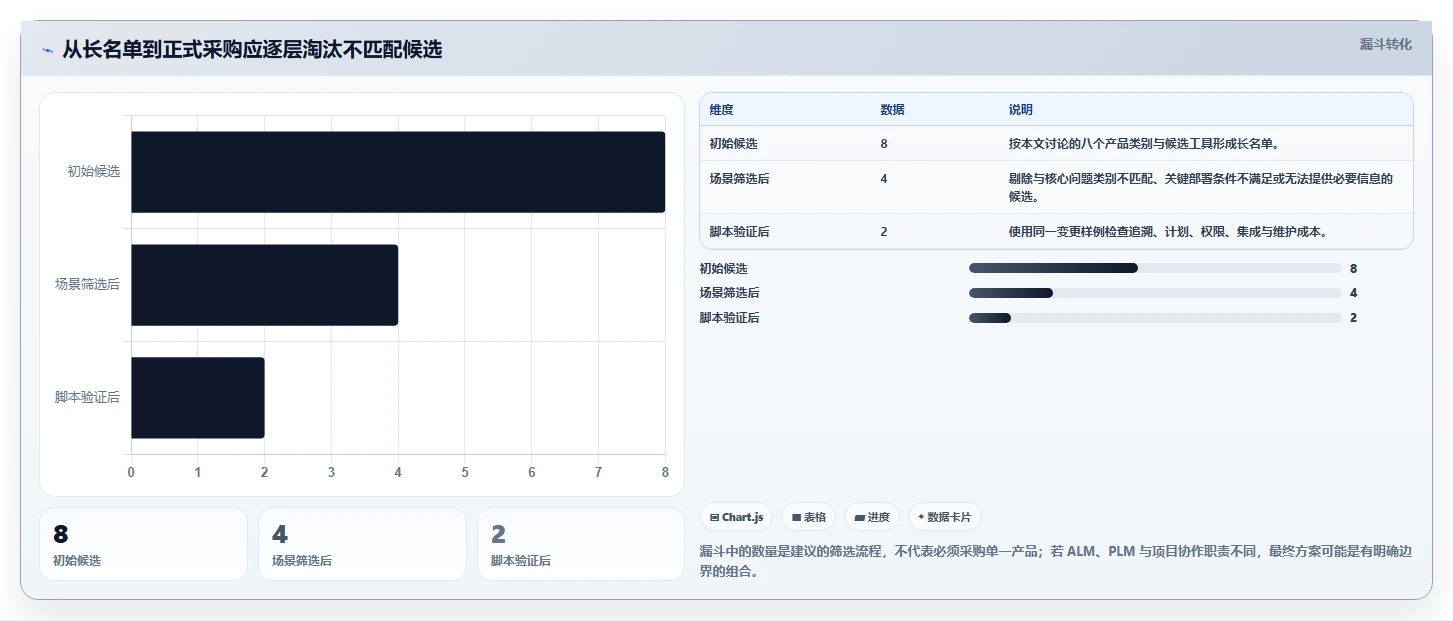Select the Chart.js chip
This screenshot has height=621, width=1453.
coord(736,517)
